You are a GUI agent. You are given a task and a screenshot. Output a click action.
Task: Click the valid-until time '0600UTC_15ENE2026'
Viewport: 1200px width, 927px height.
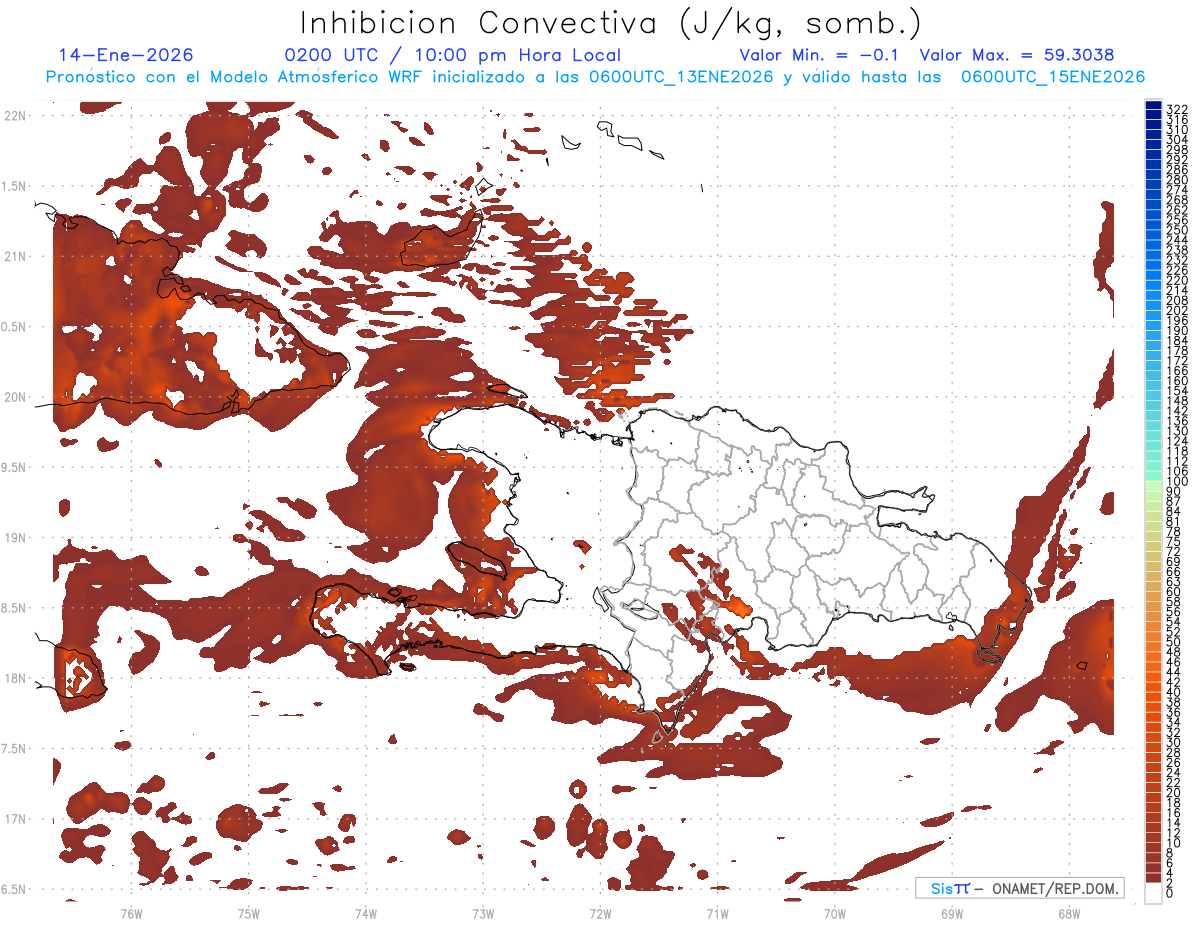tap(1053, 77)
